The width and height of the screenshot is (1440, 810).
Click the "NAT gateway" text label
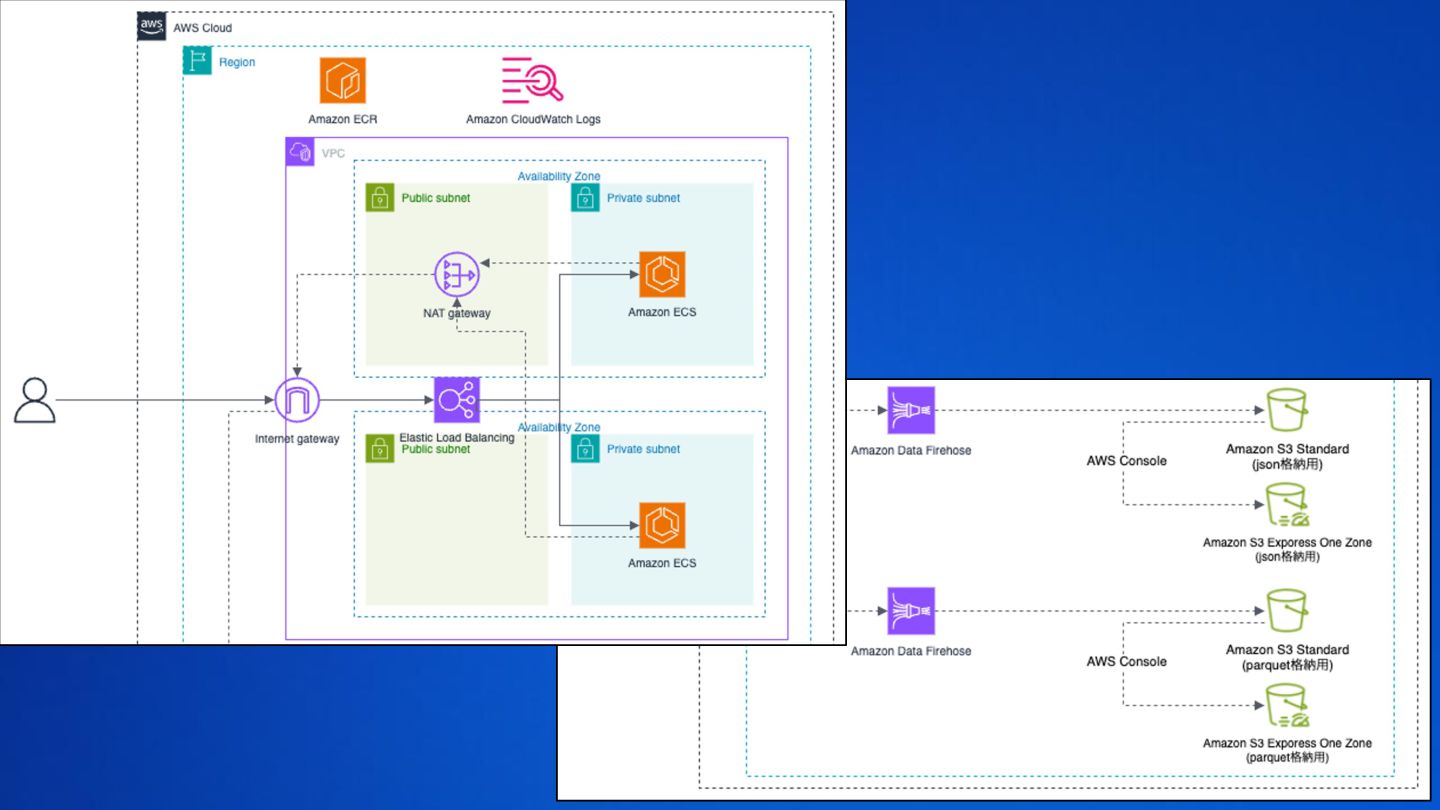457,313
